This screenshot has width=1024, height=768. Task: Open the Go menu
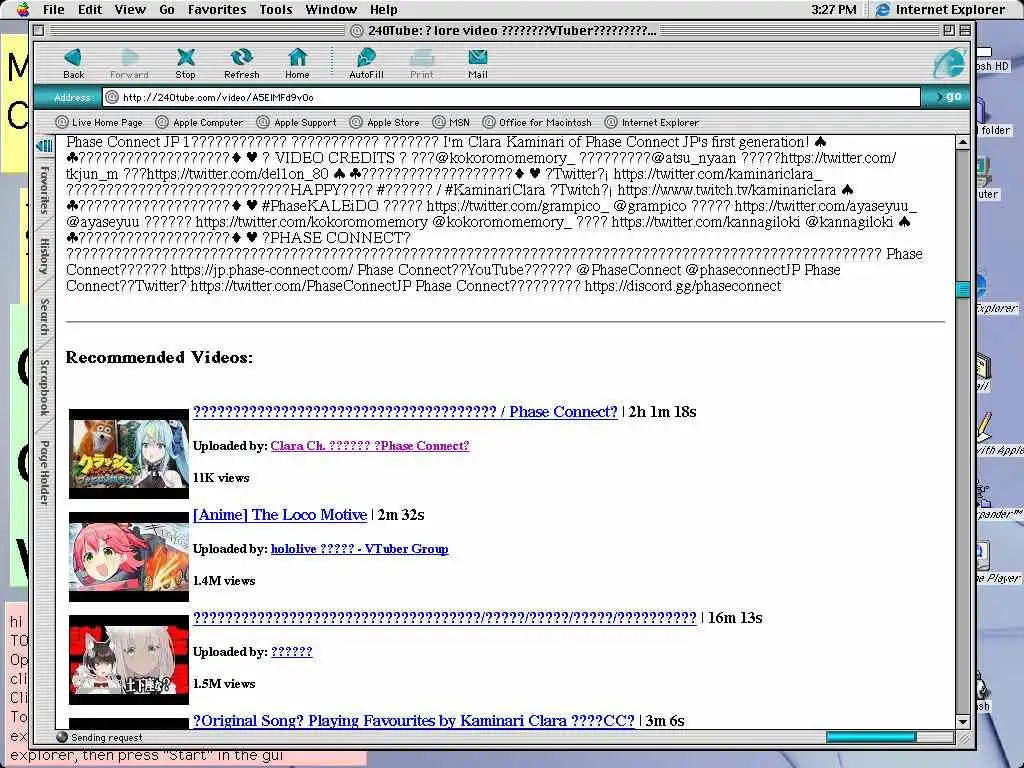[x=167, y=9]
